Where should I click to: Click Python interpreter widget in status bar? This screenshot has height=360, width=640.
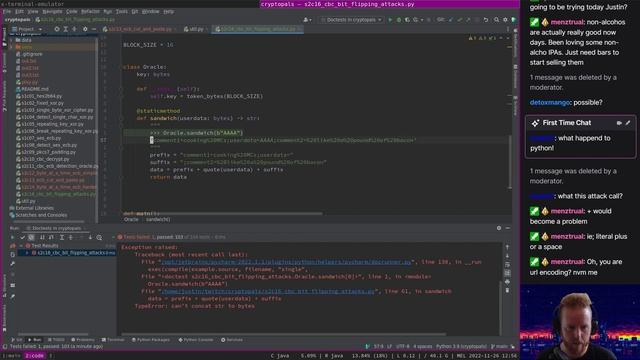tap(461, 347)
